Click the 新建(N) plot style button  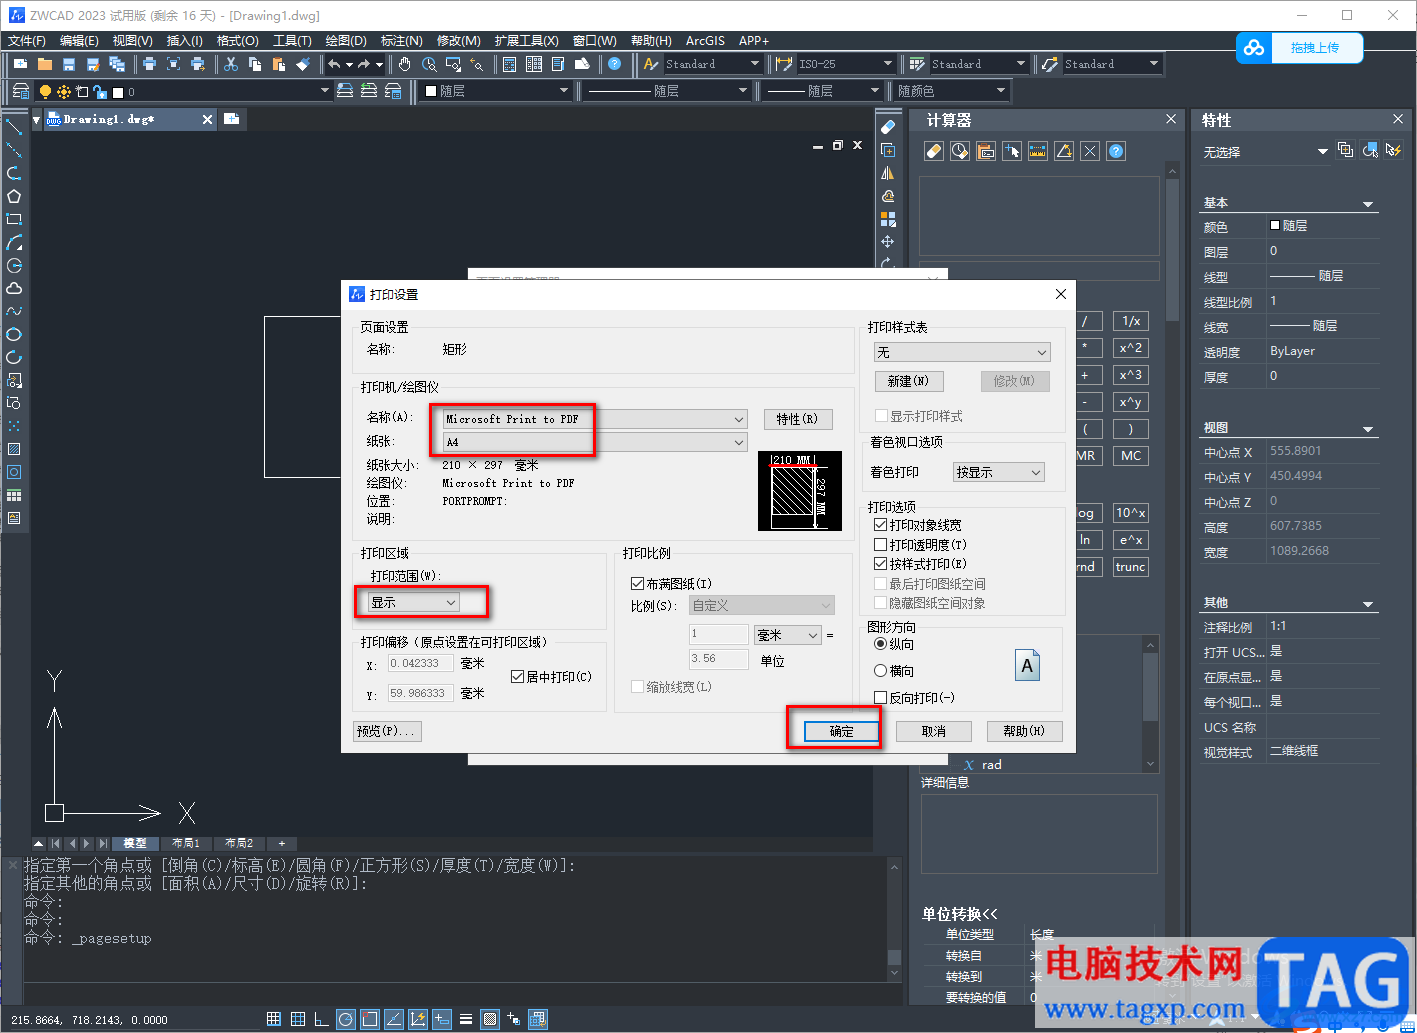pyautogui.click(x=908, y=381)
